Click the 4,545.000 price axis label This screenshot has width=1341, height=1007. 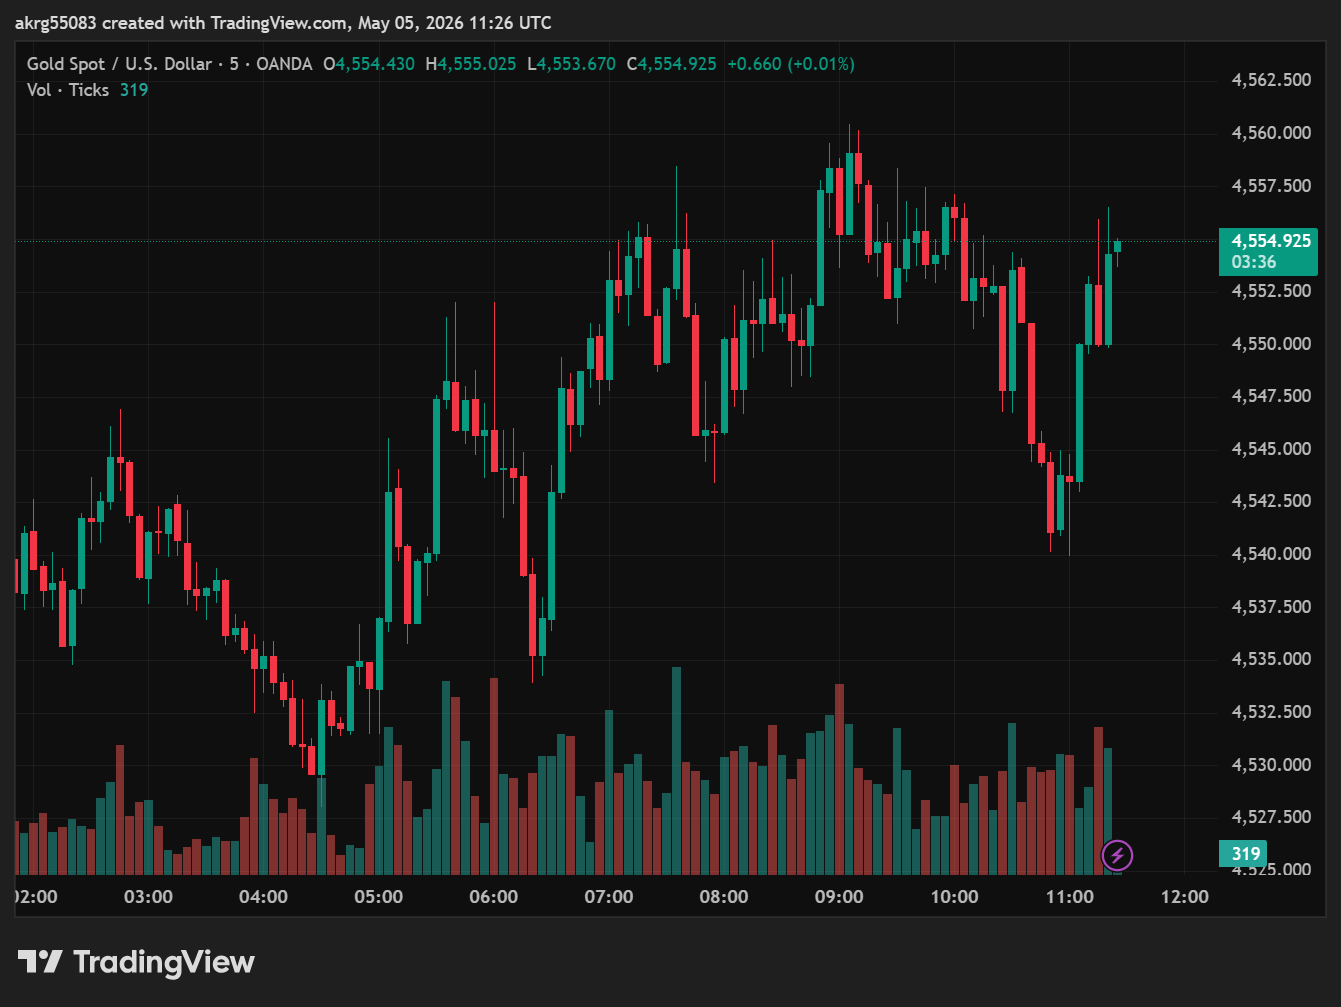(1271, 449)
